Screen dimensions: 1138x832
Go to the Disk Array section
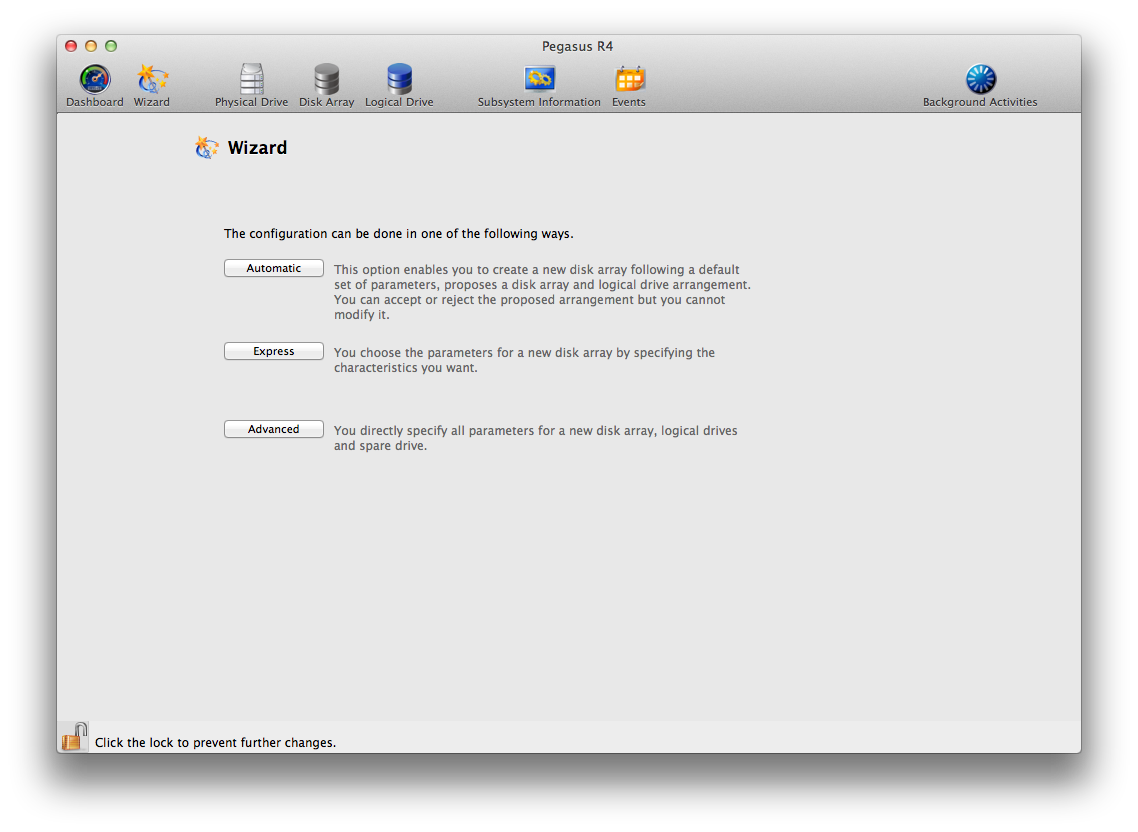coord(326,80)
